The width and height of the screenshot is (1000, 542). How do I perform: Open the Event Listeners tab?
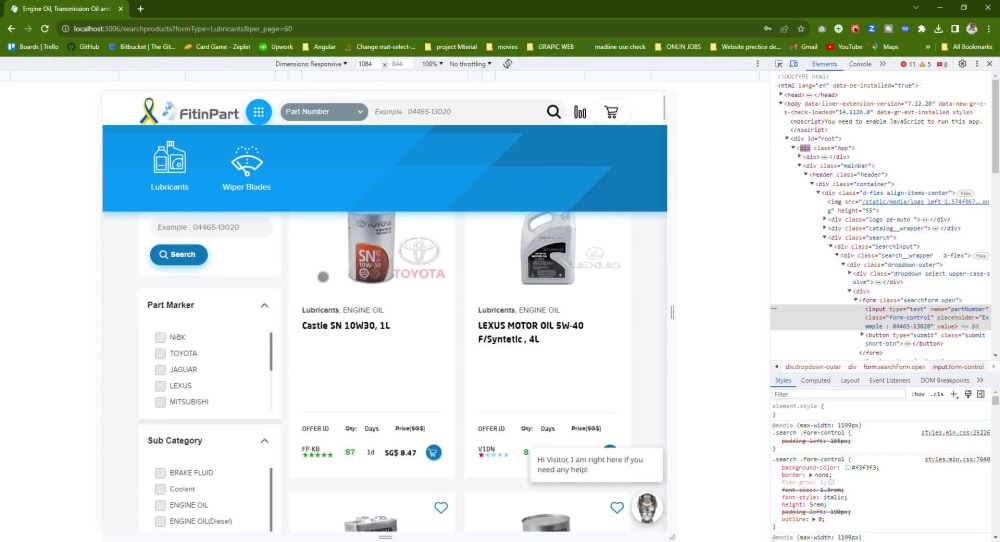[889, 381]
